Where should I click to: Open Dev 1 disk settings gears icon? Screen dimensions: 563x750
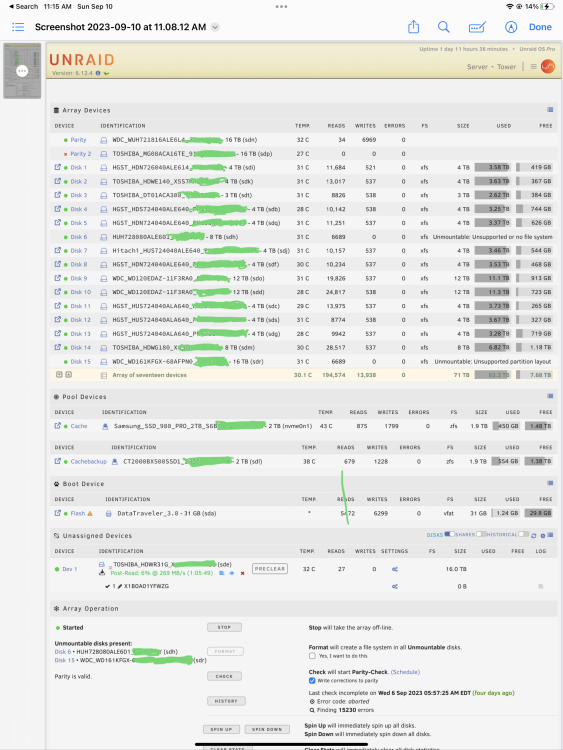pos(395,569)
